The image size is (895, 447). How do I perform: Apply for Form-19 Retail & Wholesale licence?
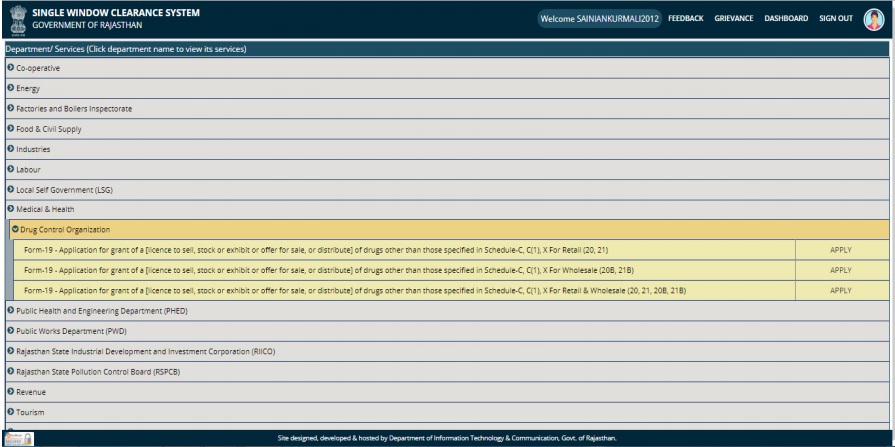click(x=840, y=290)
